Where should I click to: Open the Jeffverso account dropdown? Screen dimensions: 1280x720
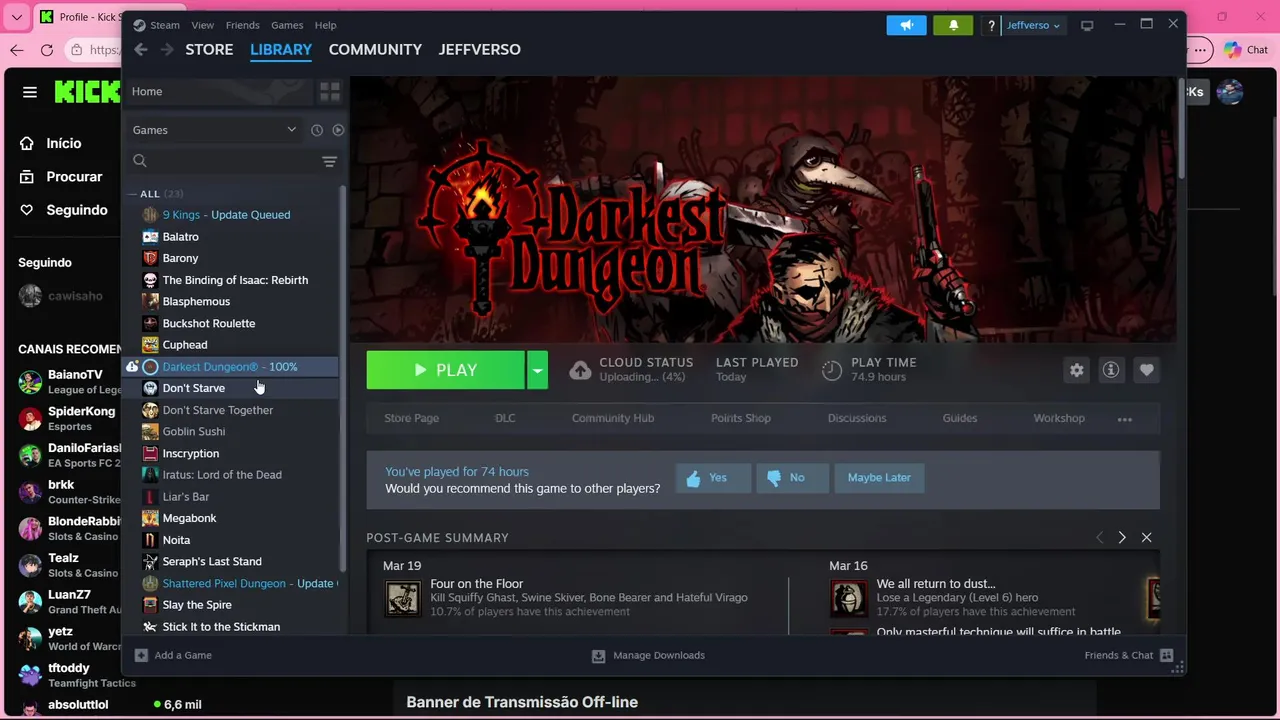click(1033, 25)
